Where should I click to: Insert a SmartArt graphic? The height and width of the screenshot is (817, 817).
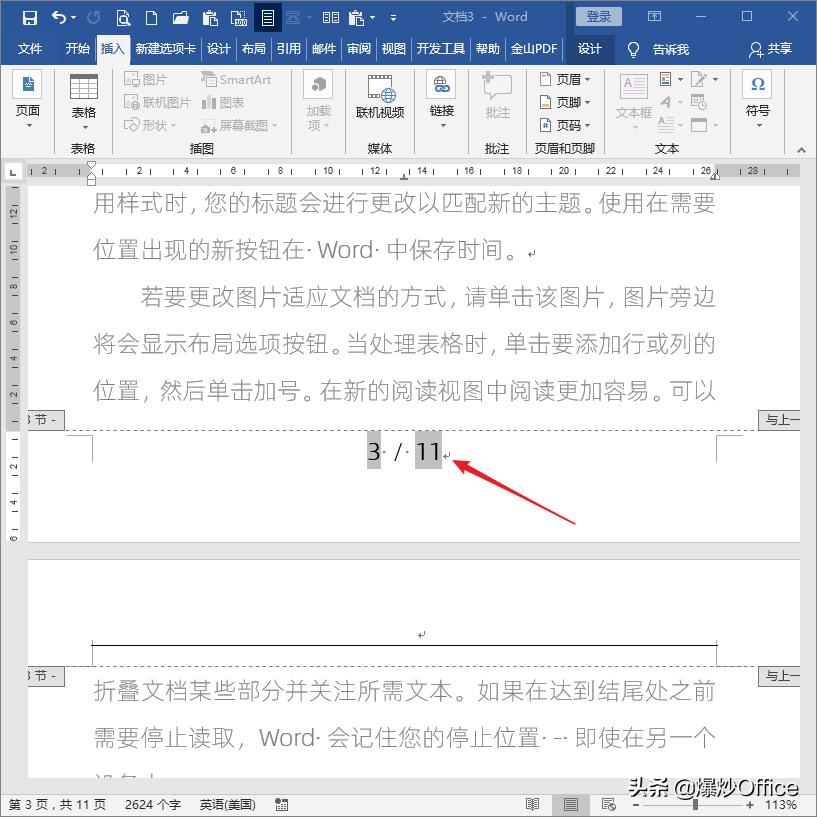pos(236,78)
